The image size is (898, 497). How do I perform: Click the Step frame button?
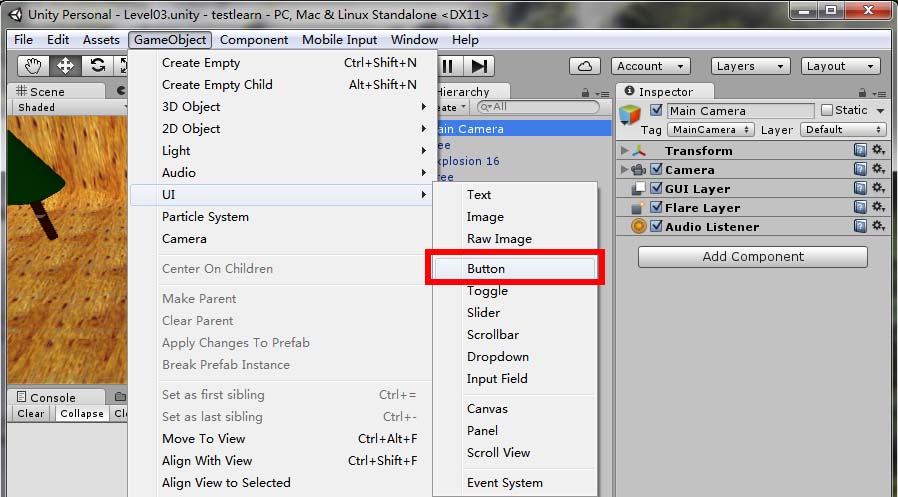pos(479,66)
